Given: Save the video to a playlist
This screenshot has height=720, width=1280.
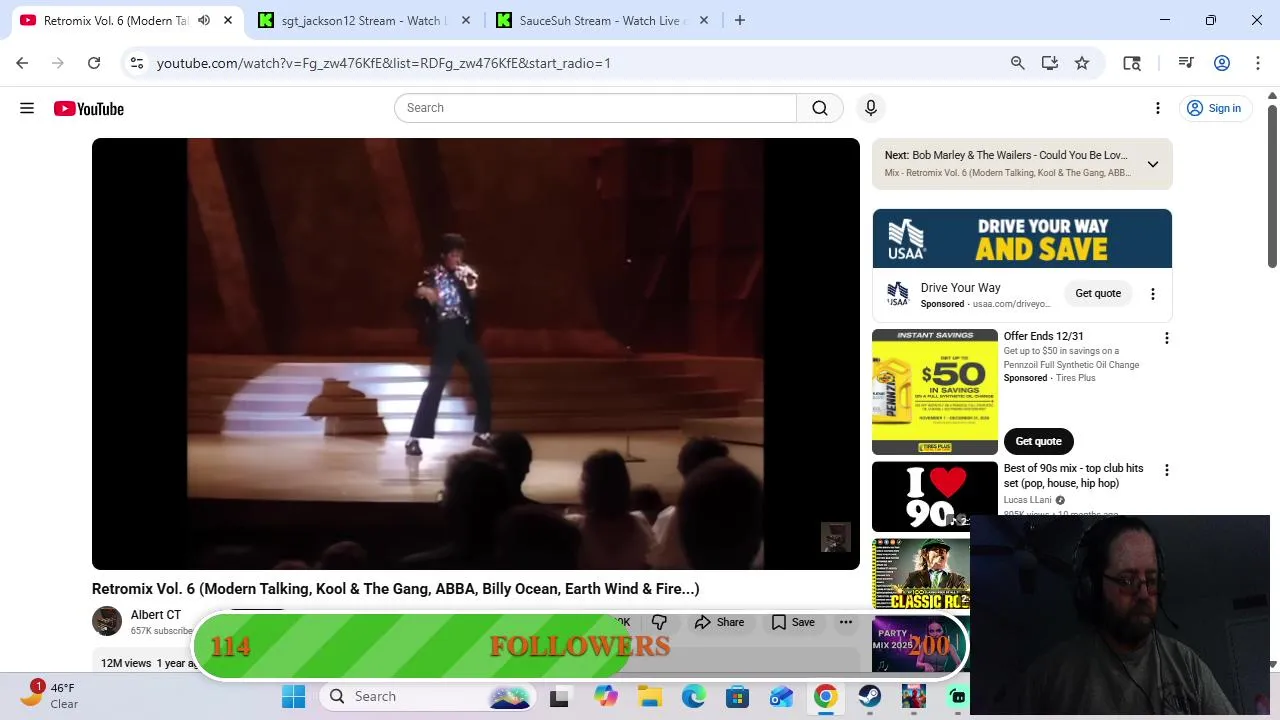Looking at the screenshot, I should point(793,622).
